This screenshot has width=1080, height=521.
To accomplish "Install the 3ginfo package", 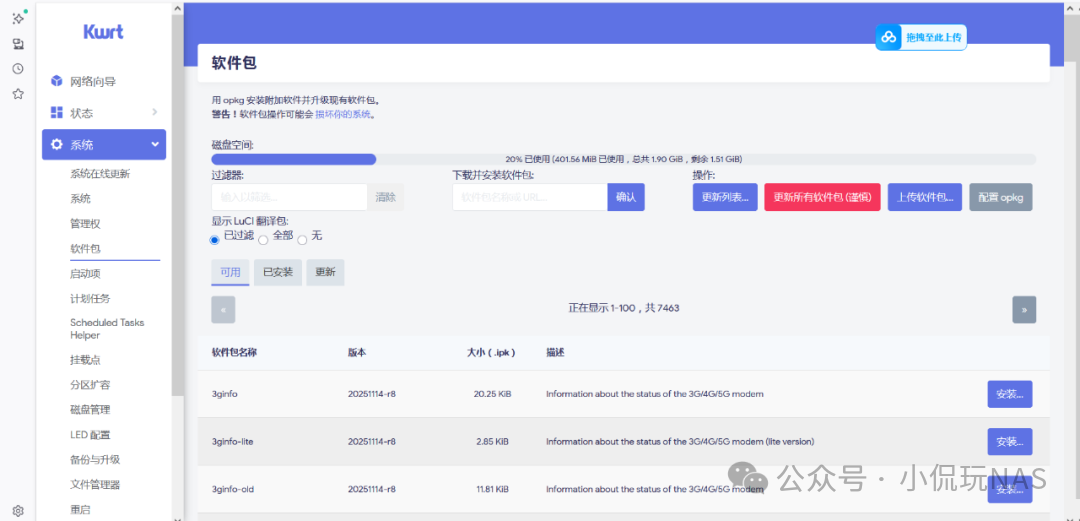I will pyautogui.click(x=1010, y=394).
